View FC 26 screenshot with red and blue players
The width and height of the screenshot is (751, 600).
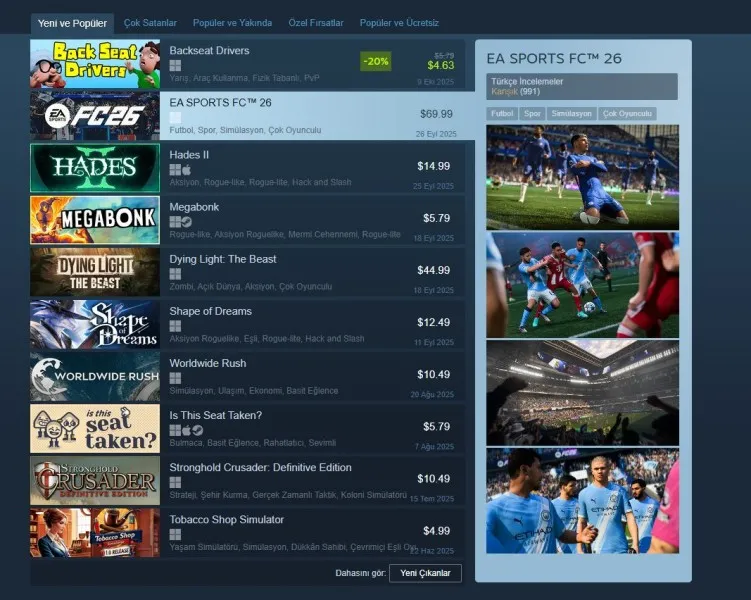tap(582, 285)
